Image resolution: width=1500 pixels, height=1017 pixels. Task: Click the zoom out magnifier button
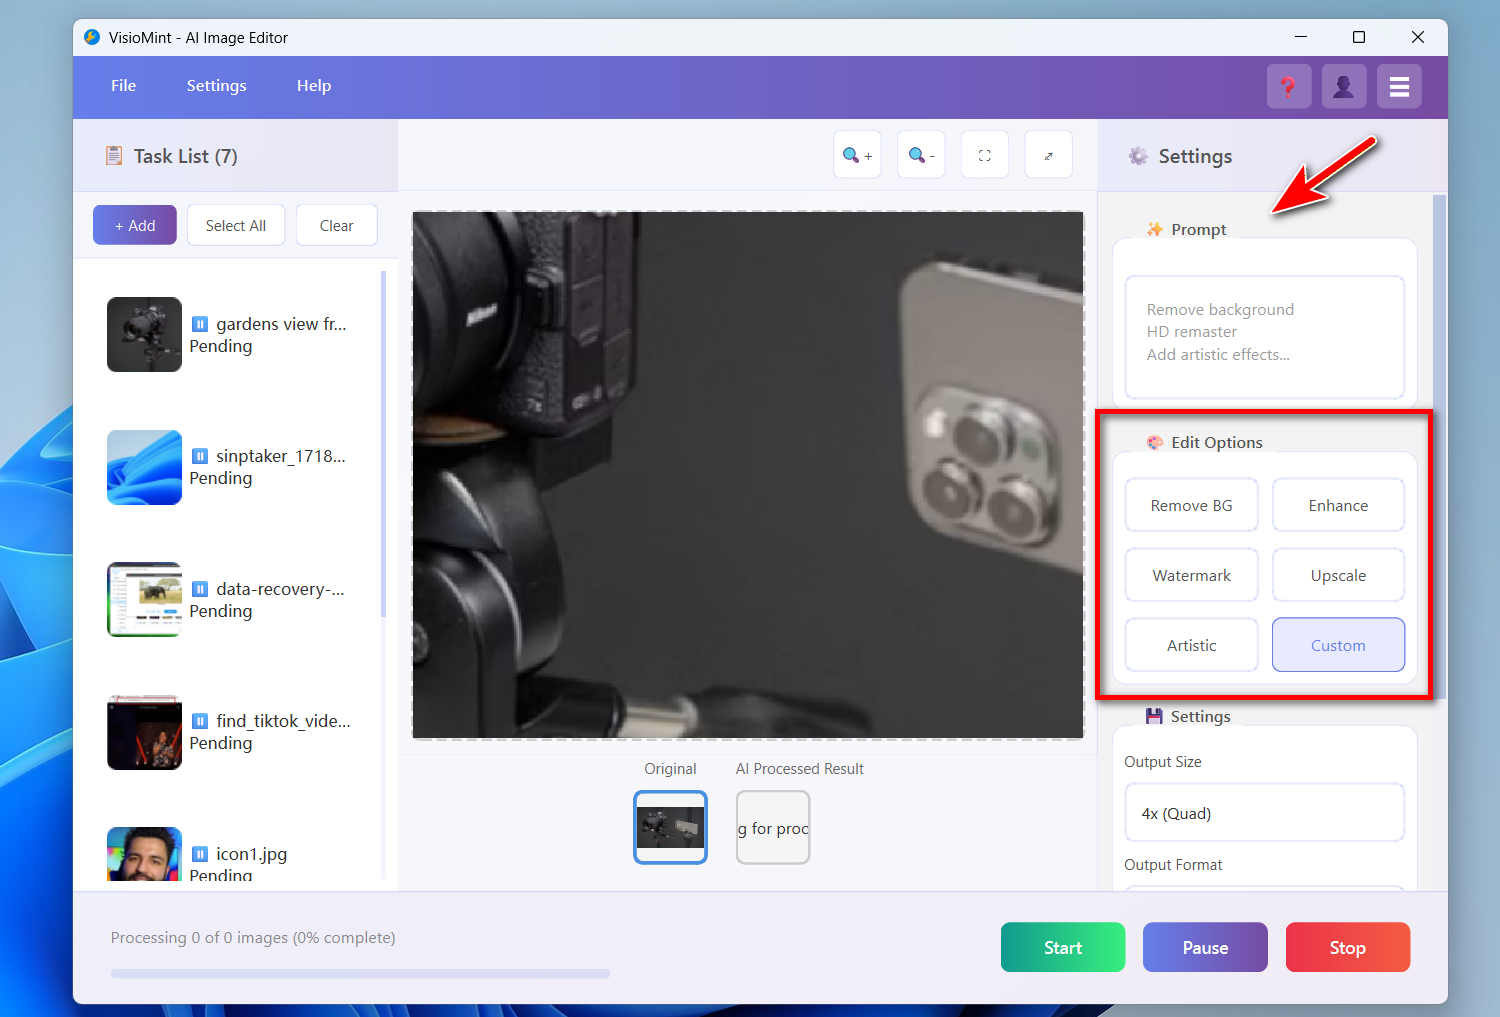[x=921, y=155]
